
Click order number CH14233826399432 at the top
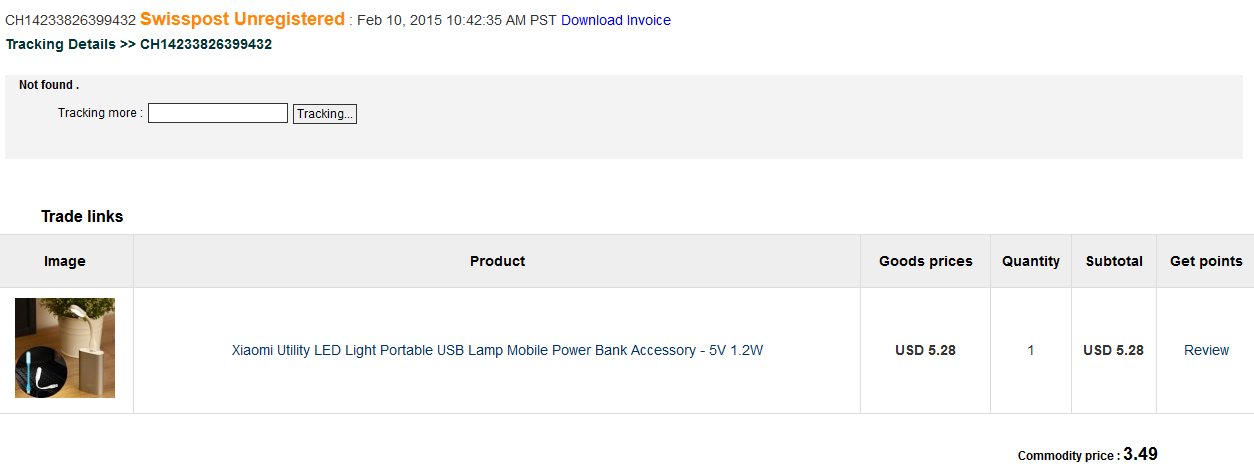[70, 20]
